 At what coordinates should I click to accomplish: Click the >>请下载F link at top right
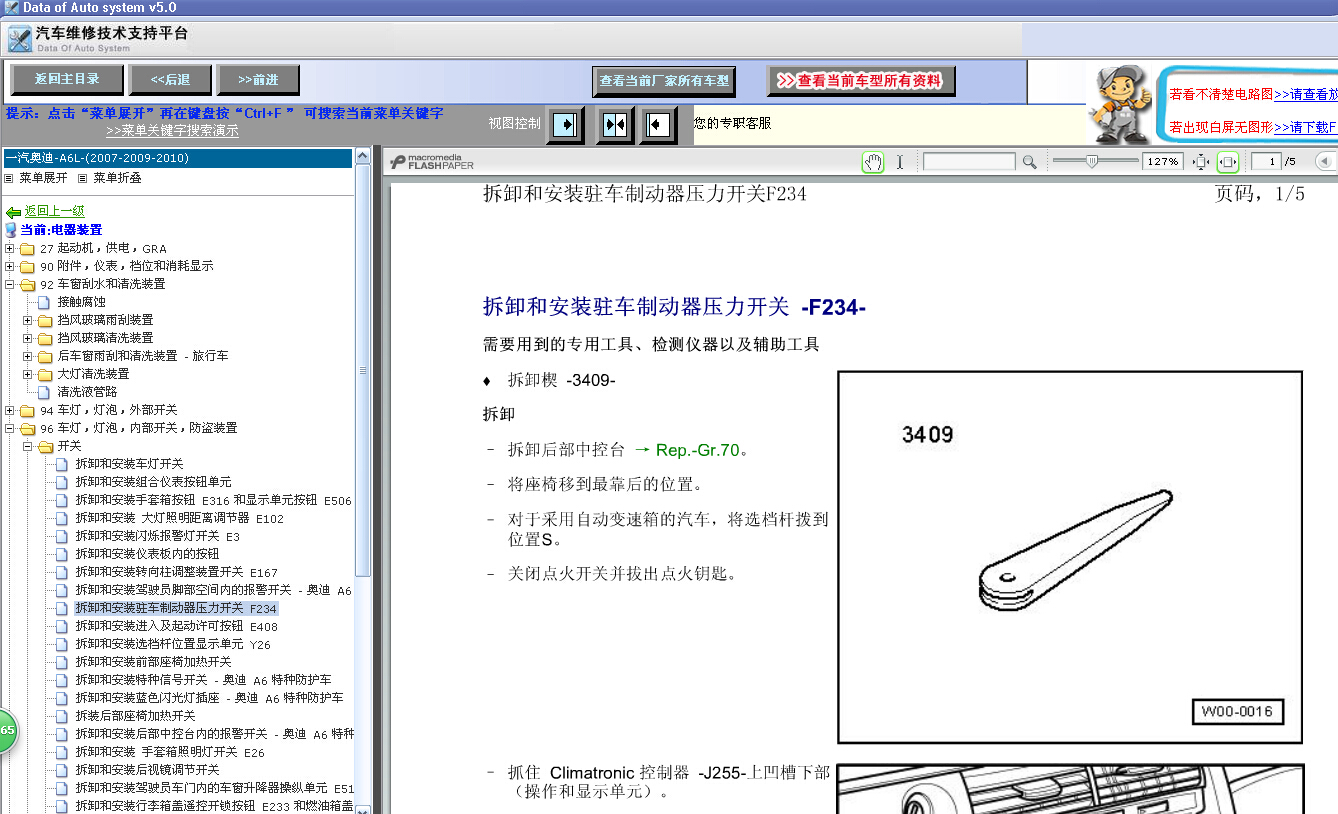pos(1305,128)
